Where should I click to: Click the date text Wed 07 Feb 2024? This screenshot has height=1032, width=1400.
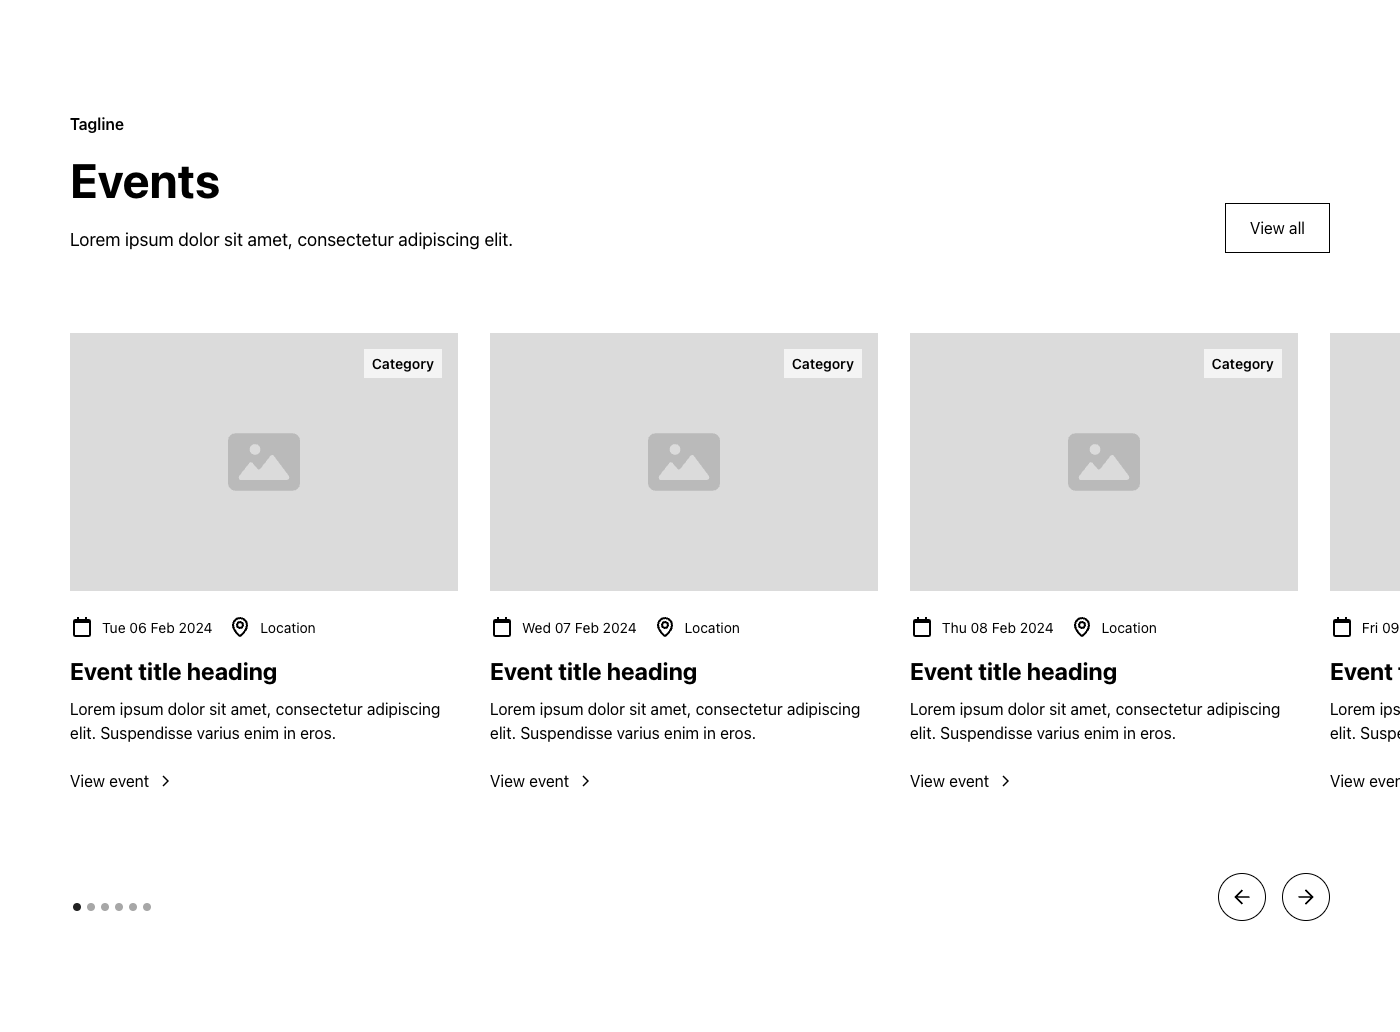[579, 628]
